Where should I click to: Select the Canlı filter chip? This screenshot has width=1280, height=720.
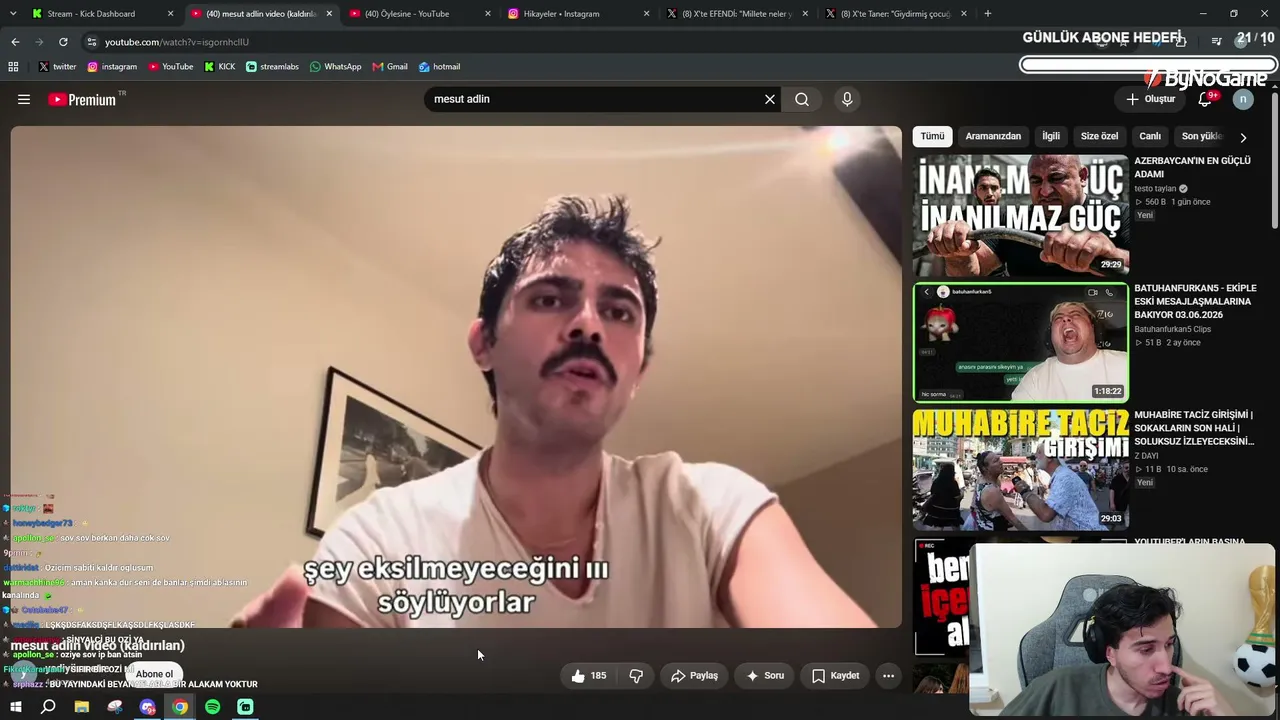[x=1150, y=136]
